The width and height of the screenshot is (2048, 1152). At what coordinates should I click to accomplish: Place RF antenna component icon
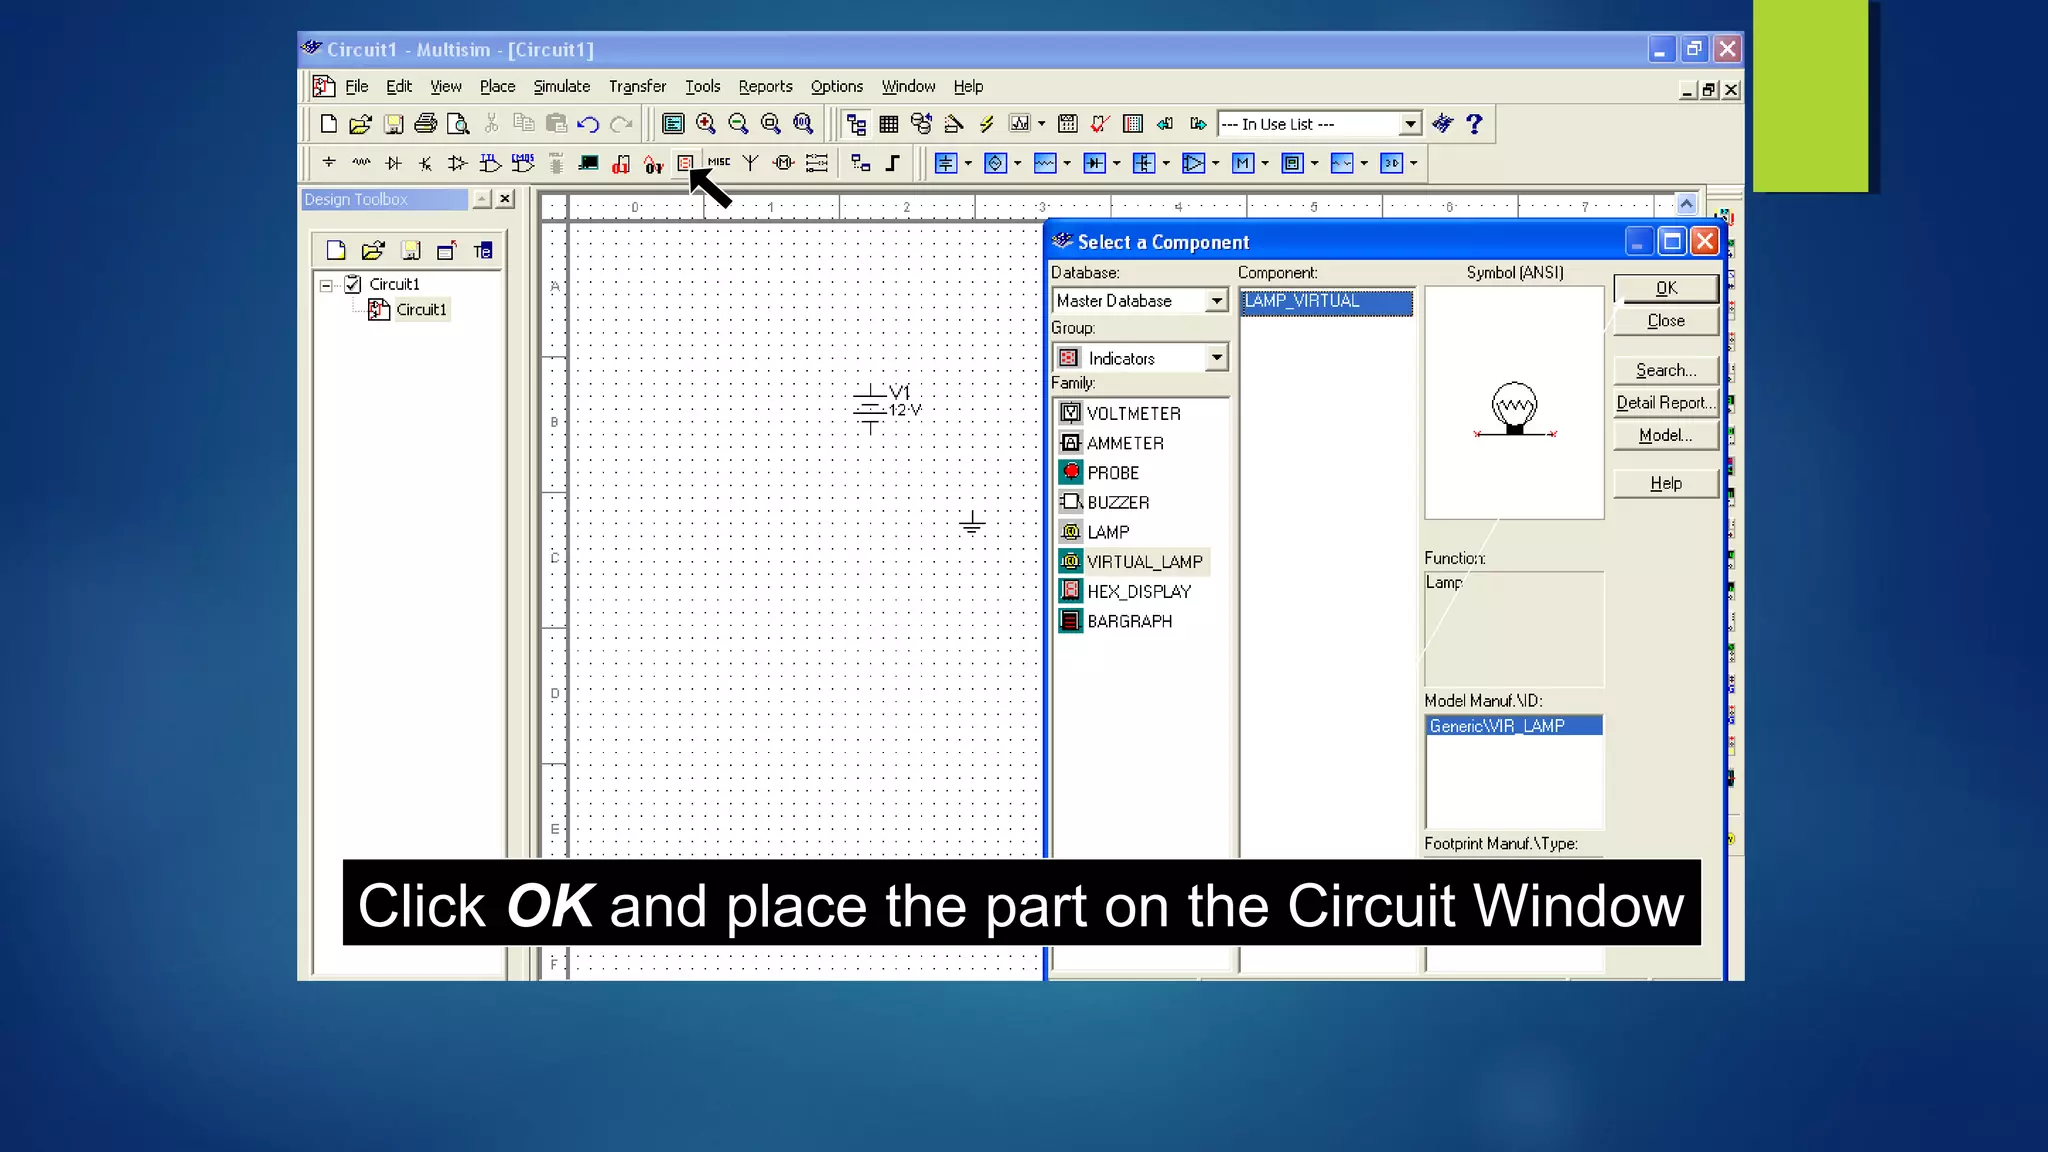[x=751, y=163]
